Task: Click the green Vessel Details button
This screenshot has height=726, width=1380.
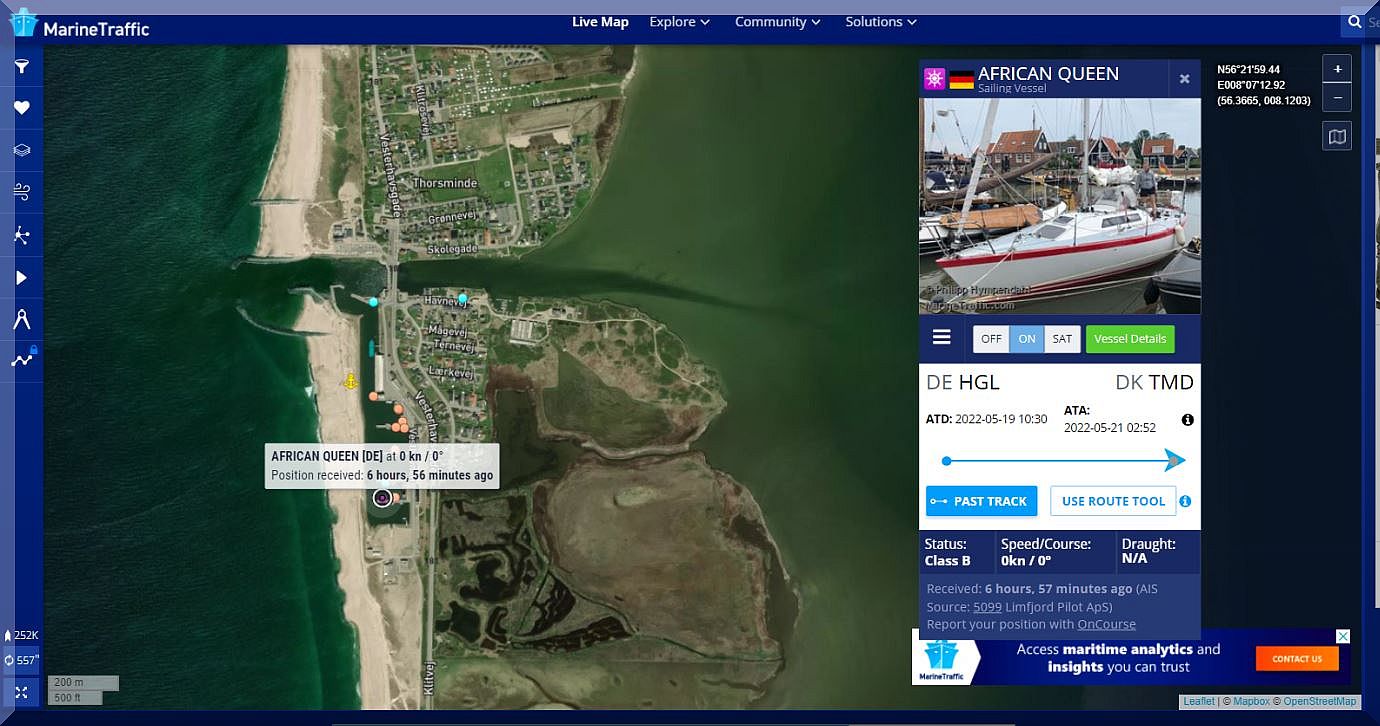Action: tap(1130, 339)
